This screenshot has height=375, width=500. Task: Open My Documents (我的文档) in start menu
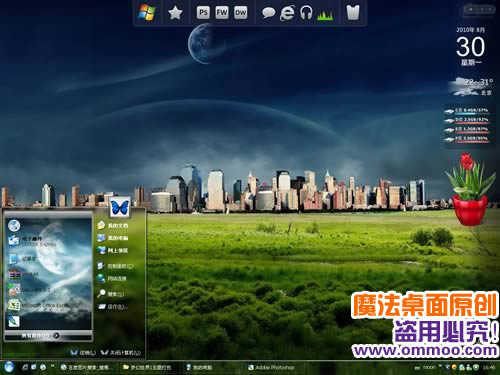click(x=113, y=226)
